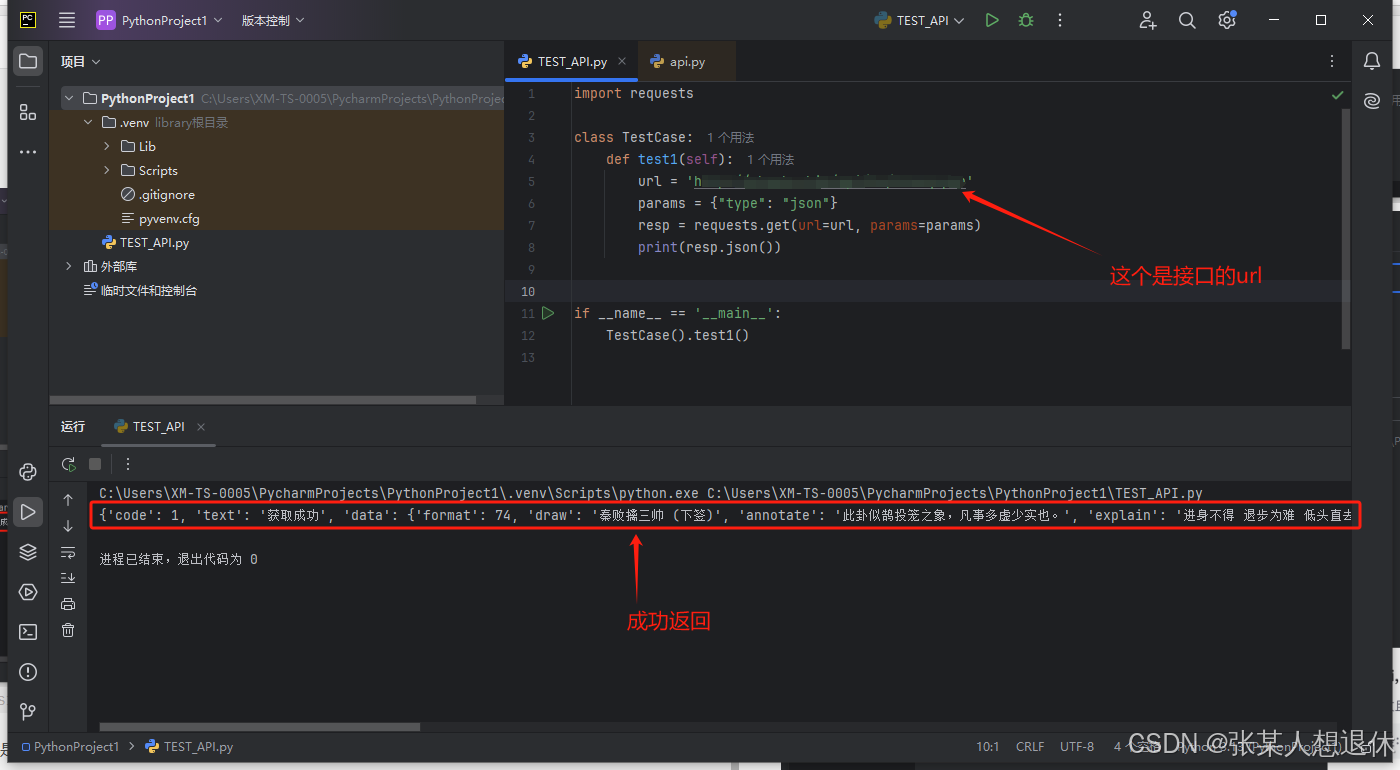Rerun TEST_API in Run panel

tap(68, 464)
